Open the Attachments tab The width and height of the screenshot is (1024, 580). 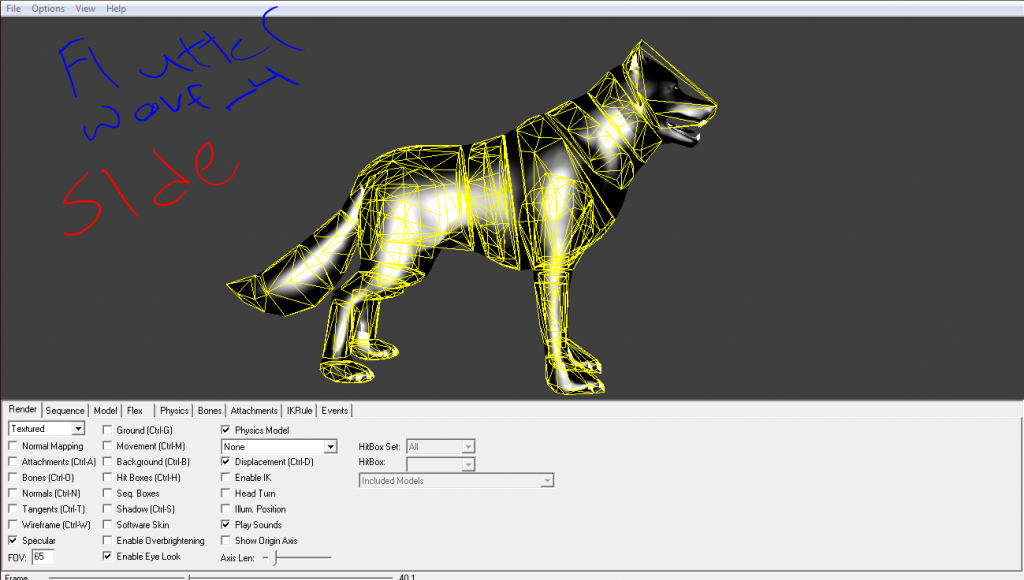pyautogui.click(x=254, y=410)
